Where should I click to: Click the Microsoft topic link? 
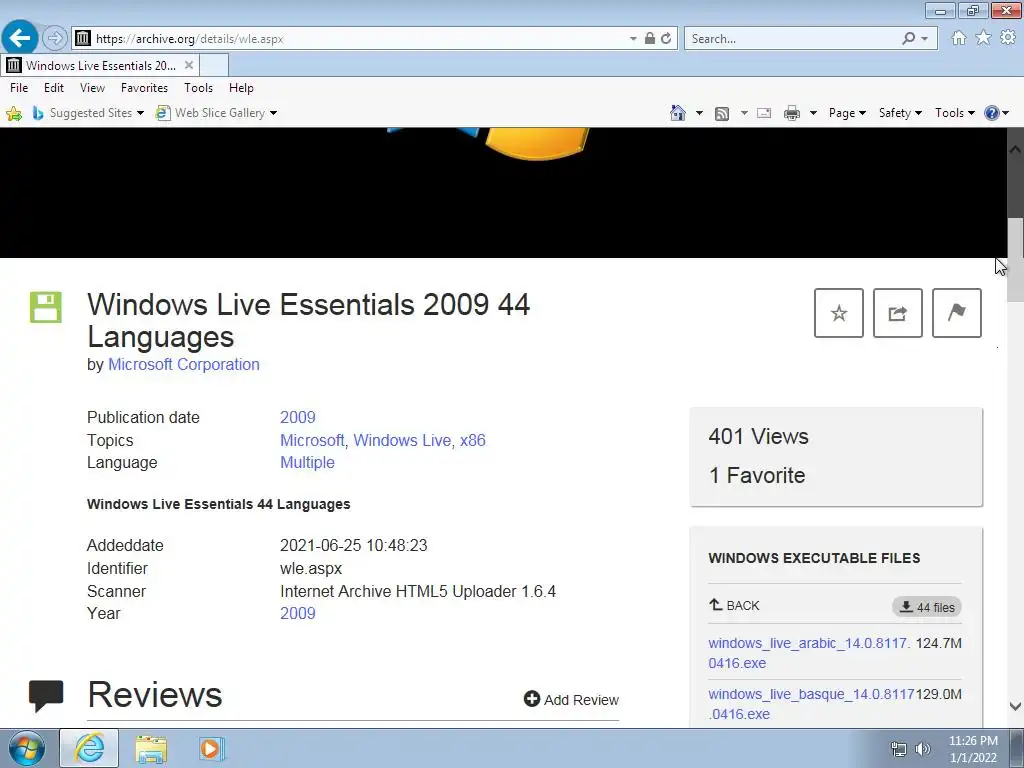pyautogui.click(x=312, y=440)
